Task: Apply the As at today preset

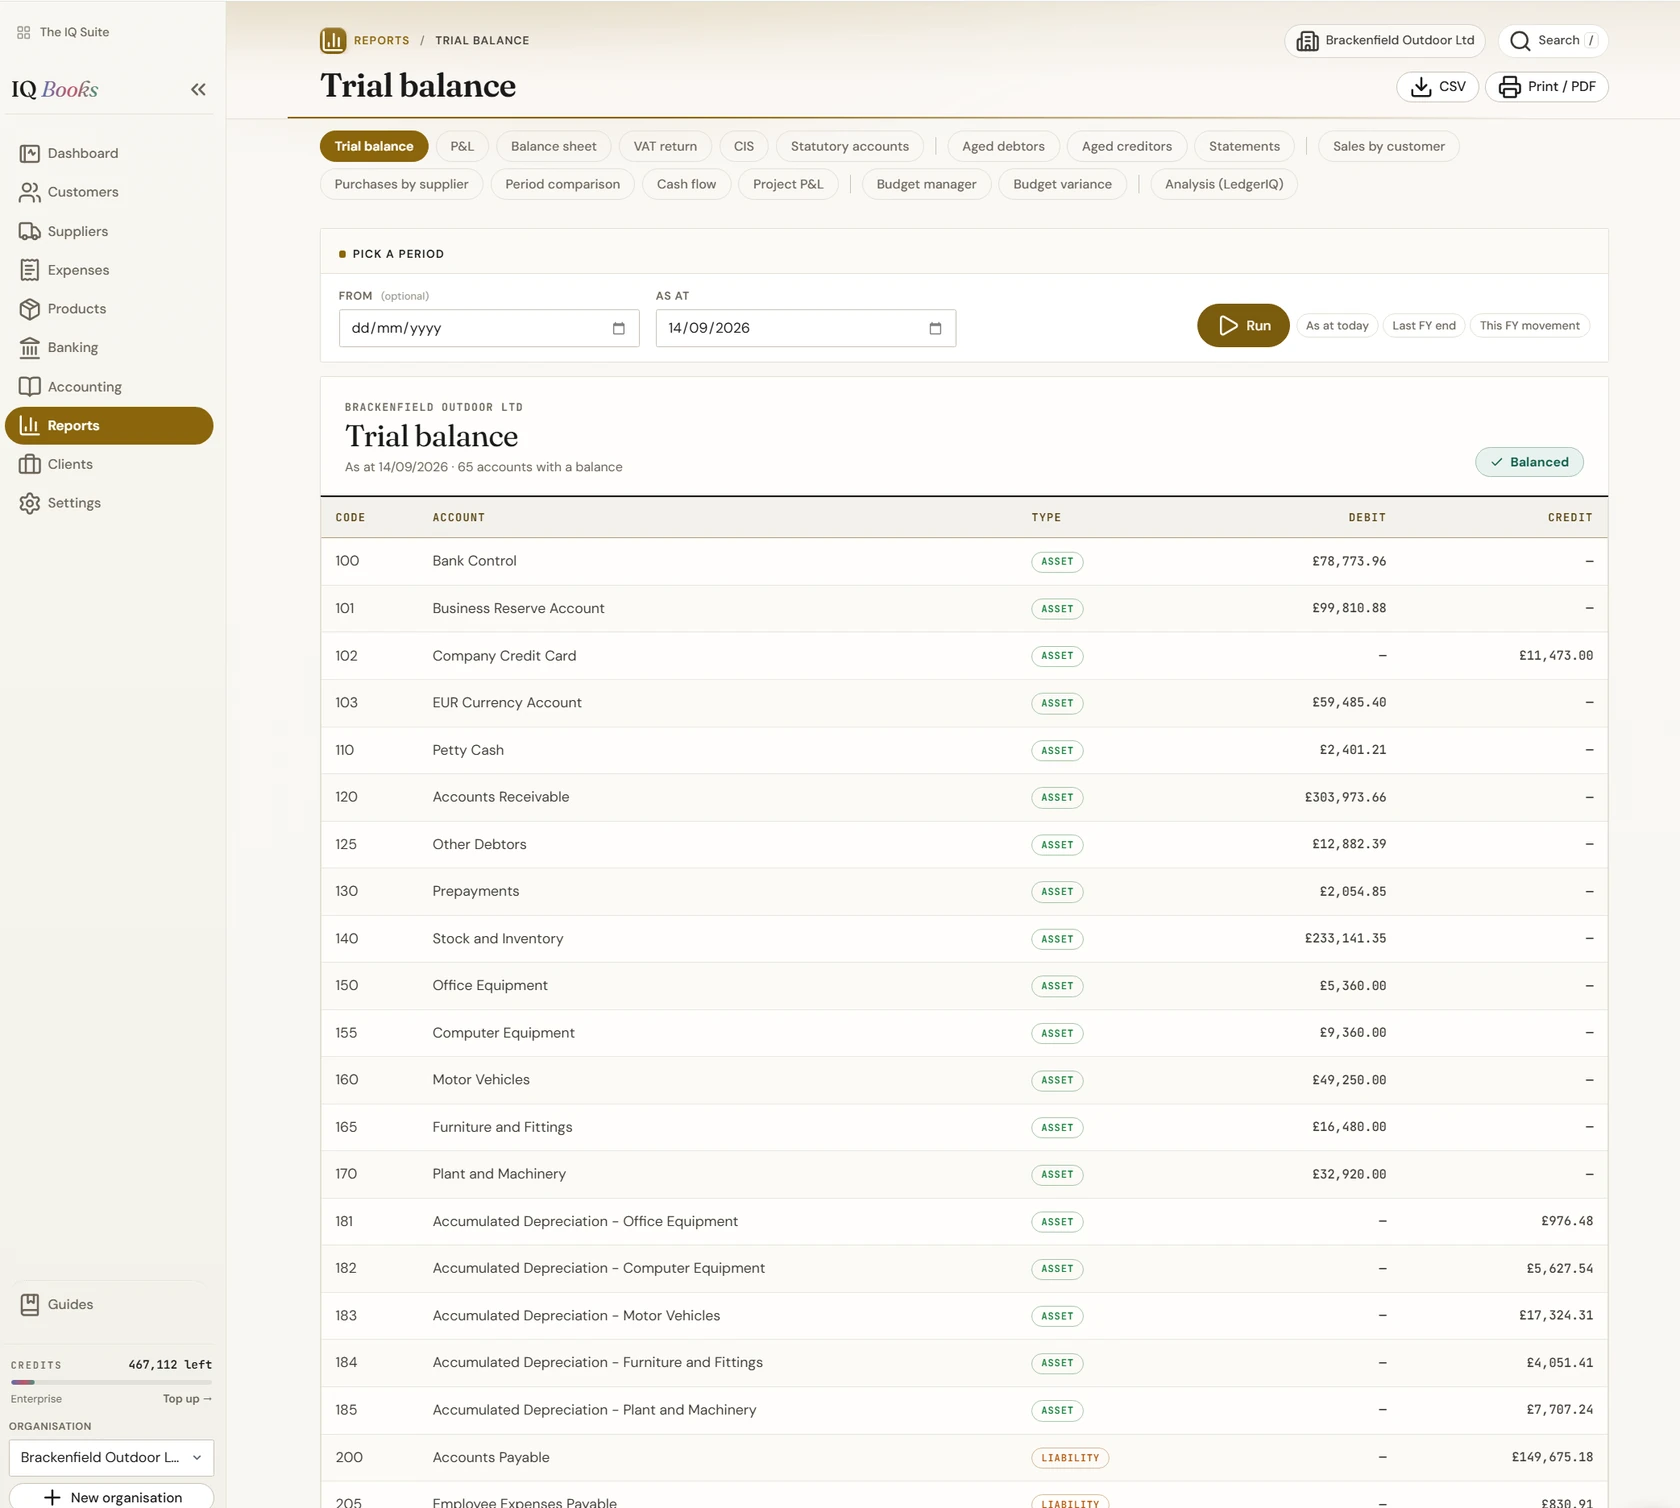Action: point(1337,326)
